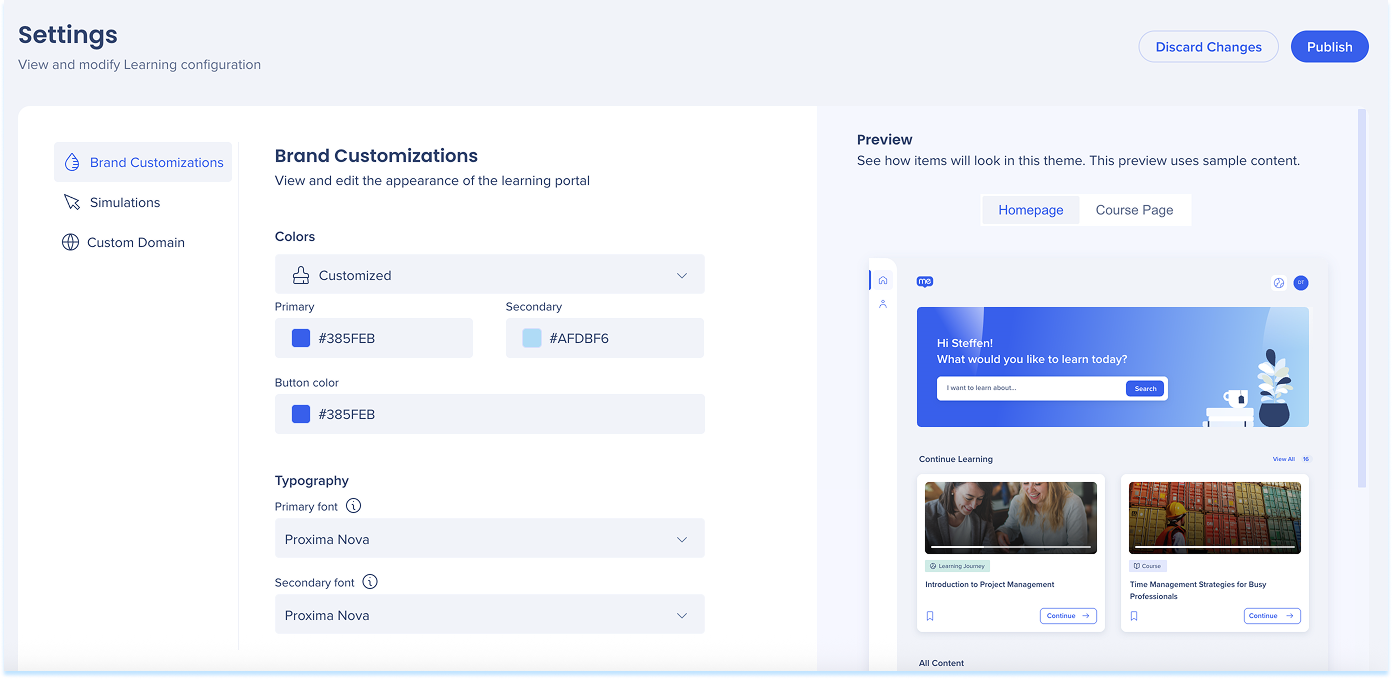Expand the Primary font dropdown
Screen dimensions: 1392x679
pos(489,539)
